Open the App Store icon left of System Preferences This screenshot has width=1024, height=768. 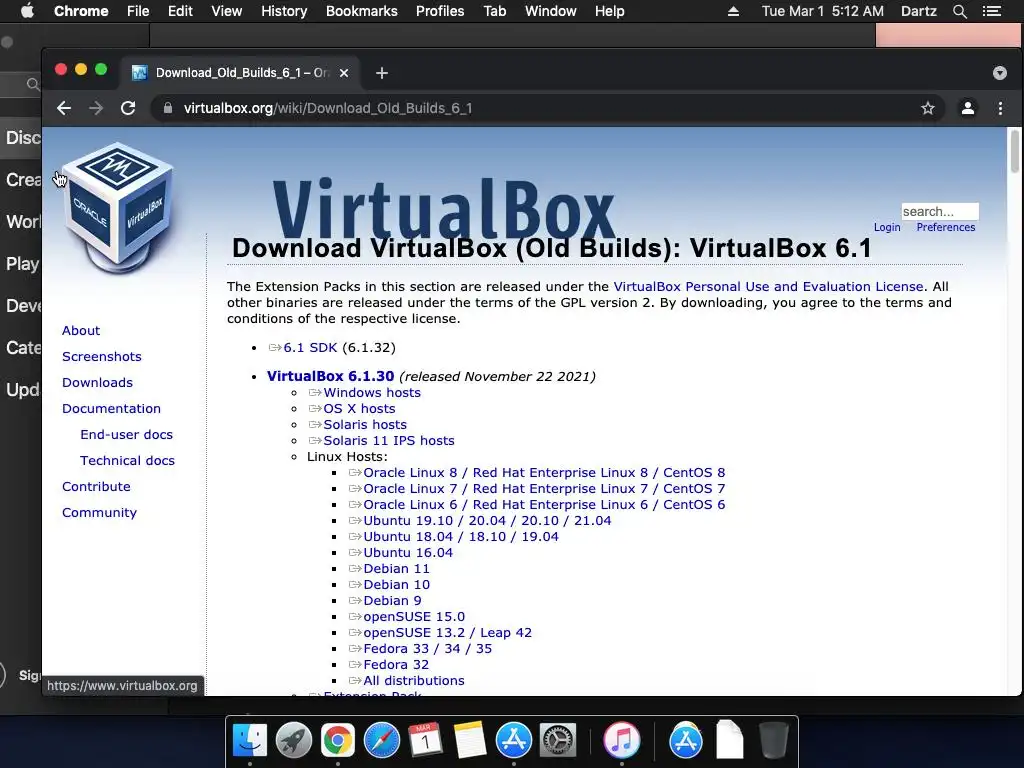click(x=513, y=741)
